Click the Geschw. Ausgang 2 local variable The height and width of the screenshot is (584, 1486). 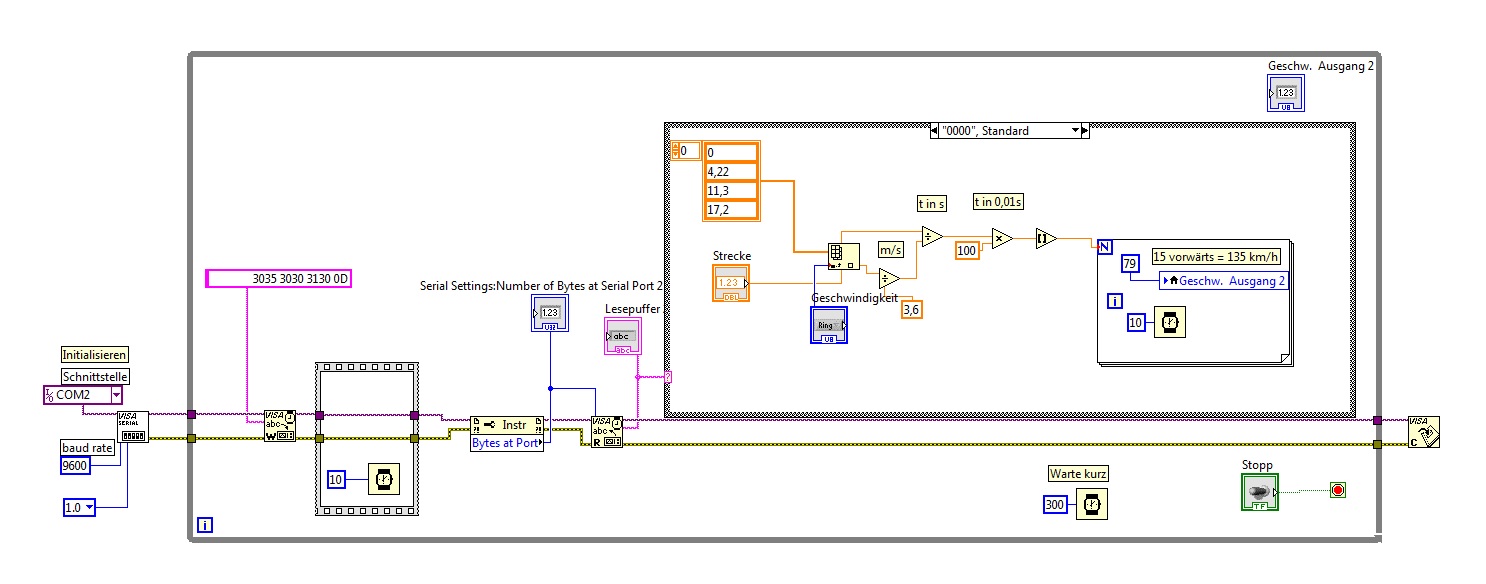[x=1224, y=281]
